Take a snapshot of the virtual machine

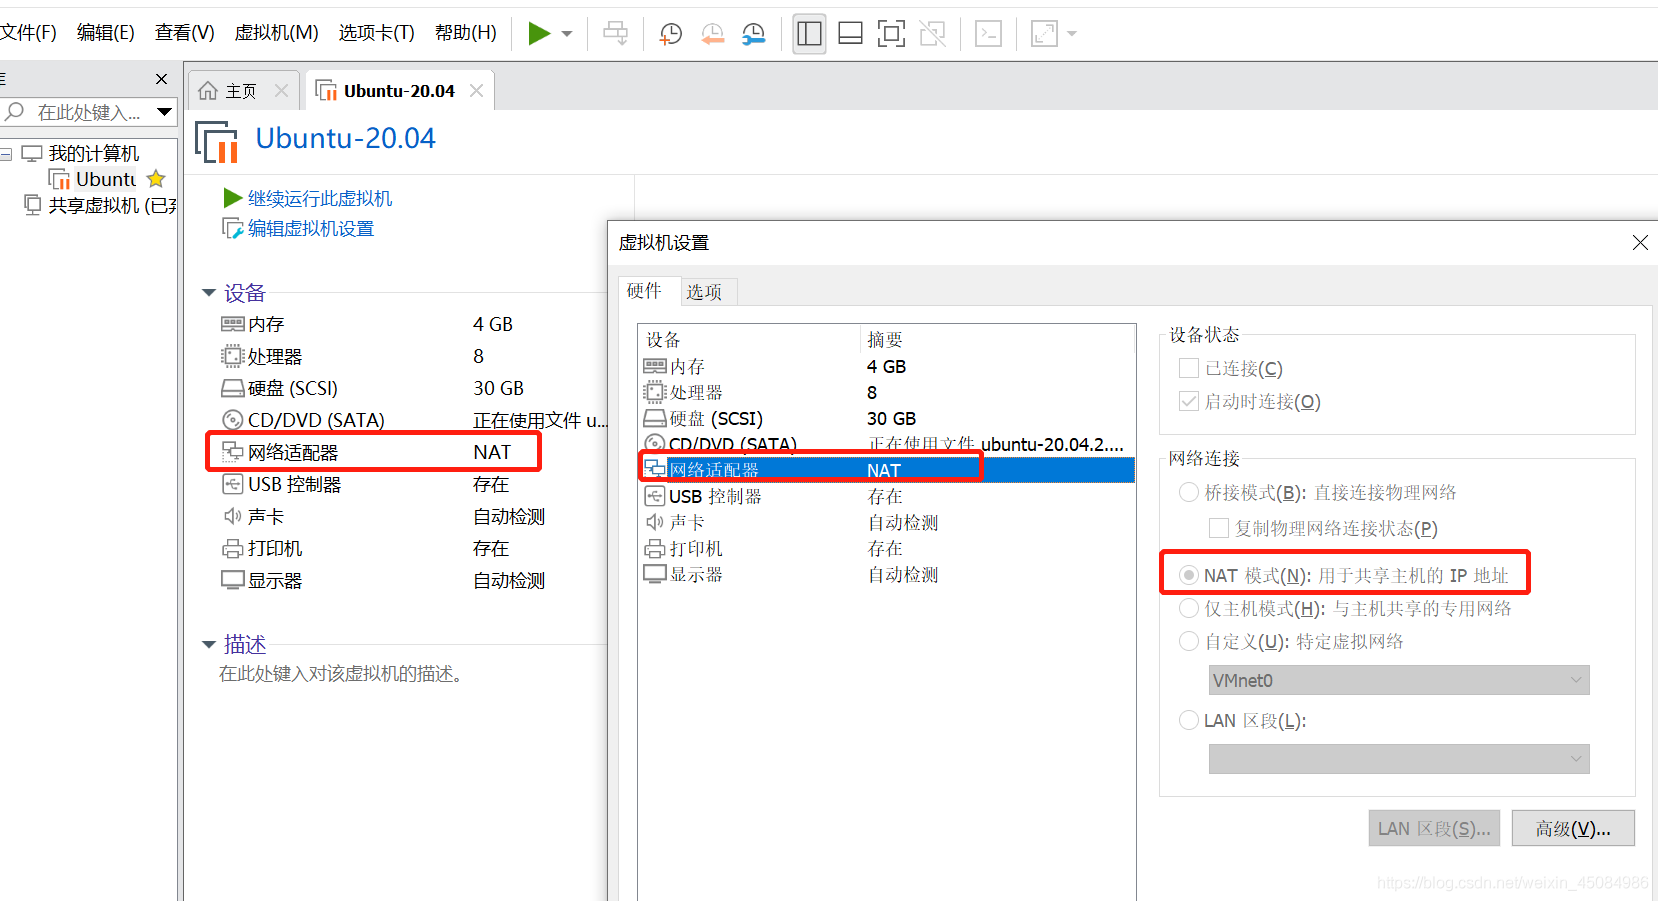[x=669, y=33]
